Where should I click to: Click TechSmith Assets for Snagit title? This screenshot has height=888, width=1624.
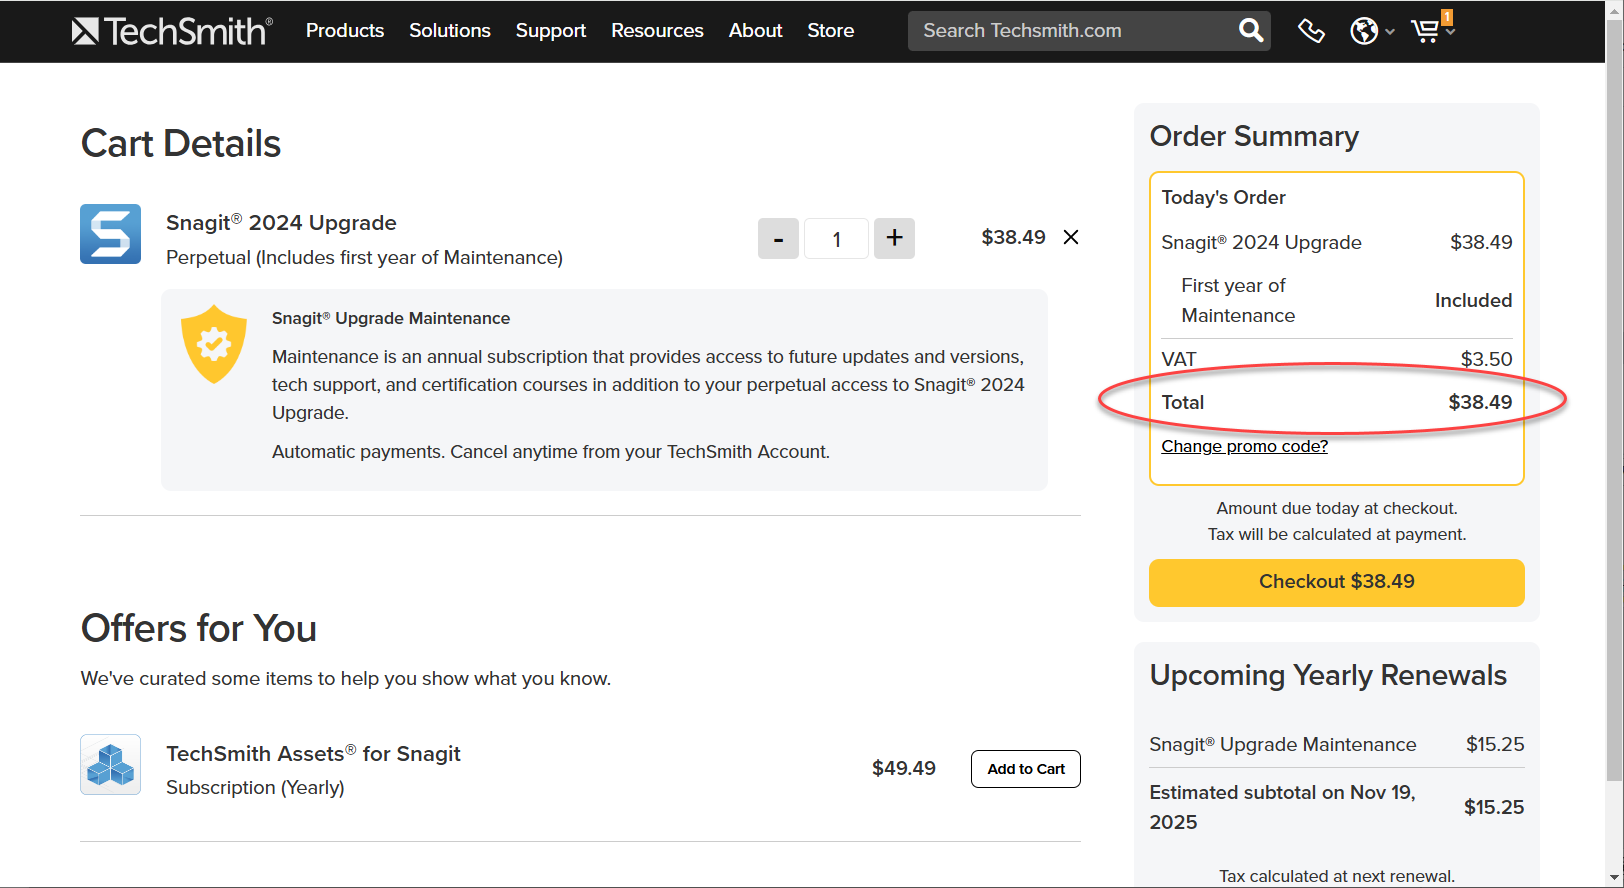[x=313, y=753]
